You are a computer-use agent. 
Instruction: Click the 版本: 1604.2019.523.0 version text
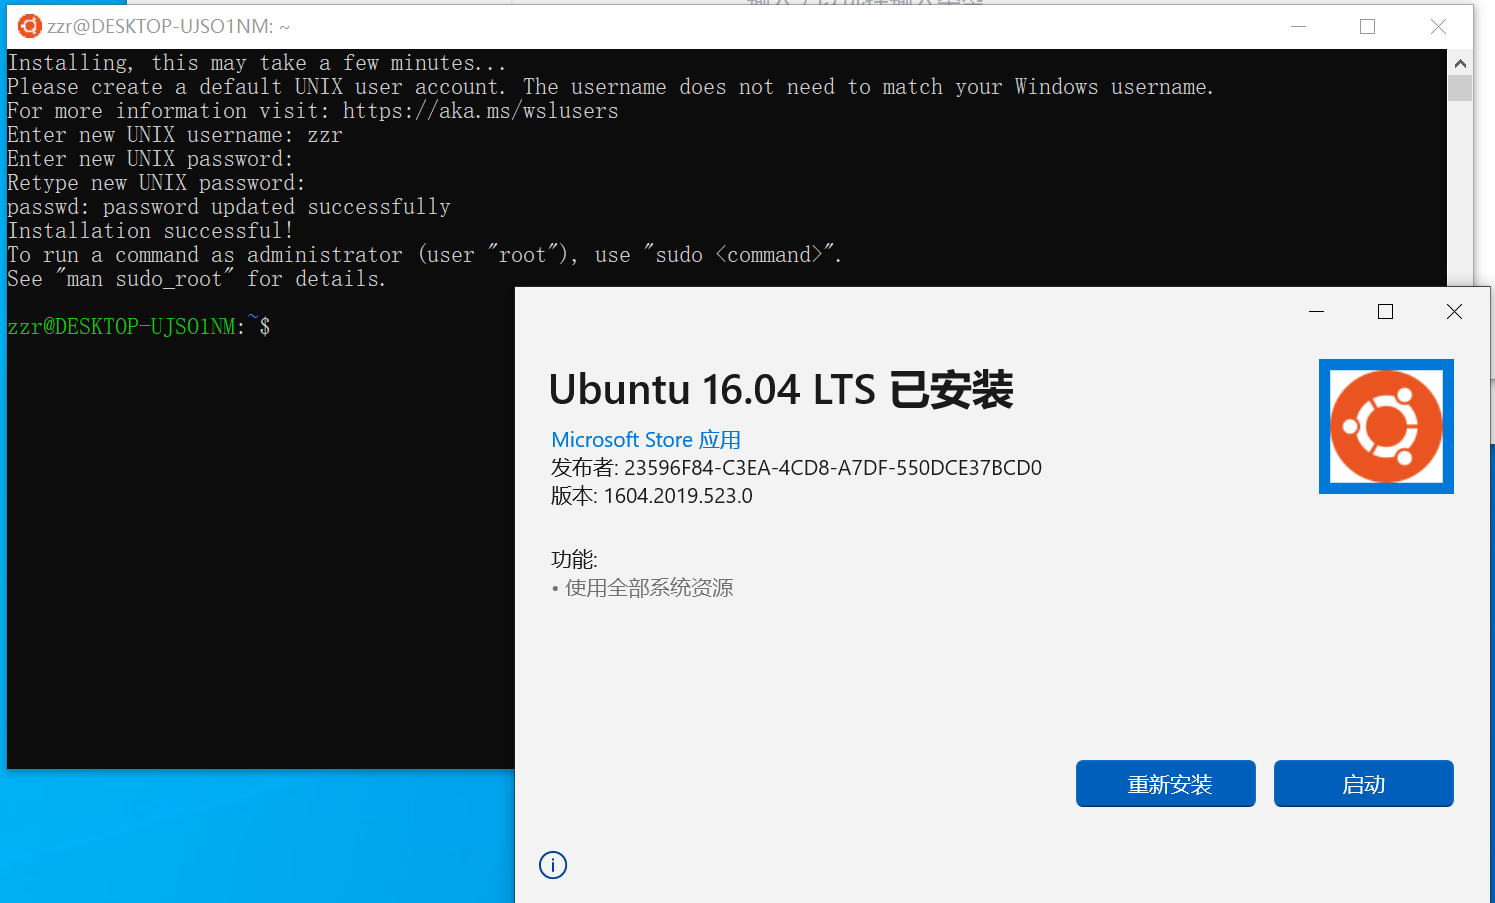[x=651, y=496]
